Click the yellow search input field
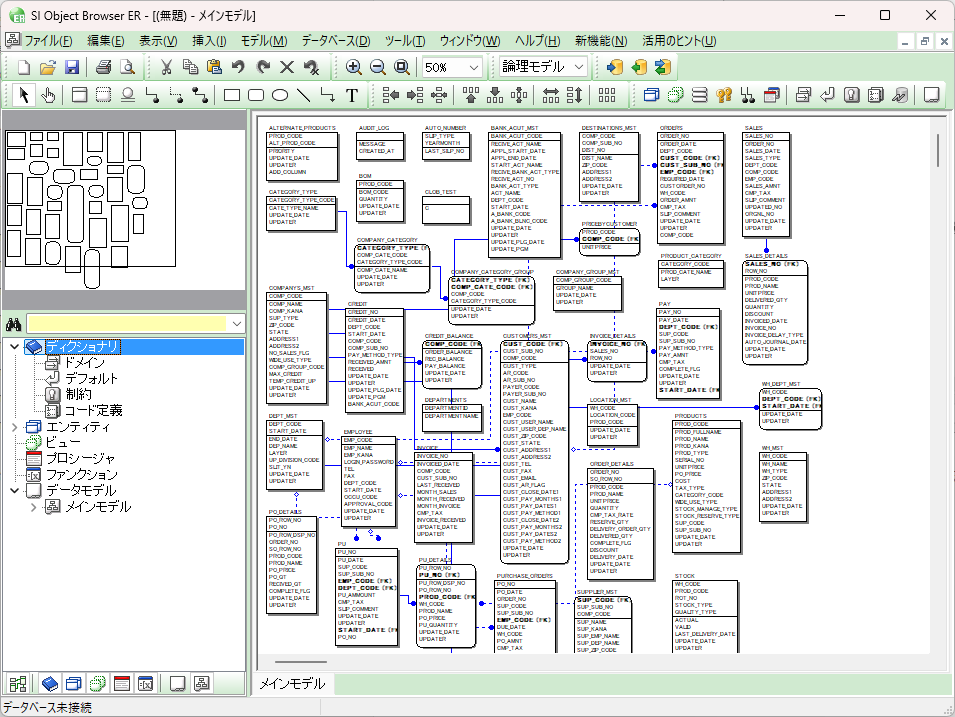The image size is (955, 717). tap(127, 323)
